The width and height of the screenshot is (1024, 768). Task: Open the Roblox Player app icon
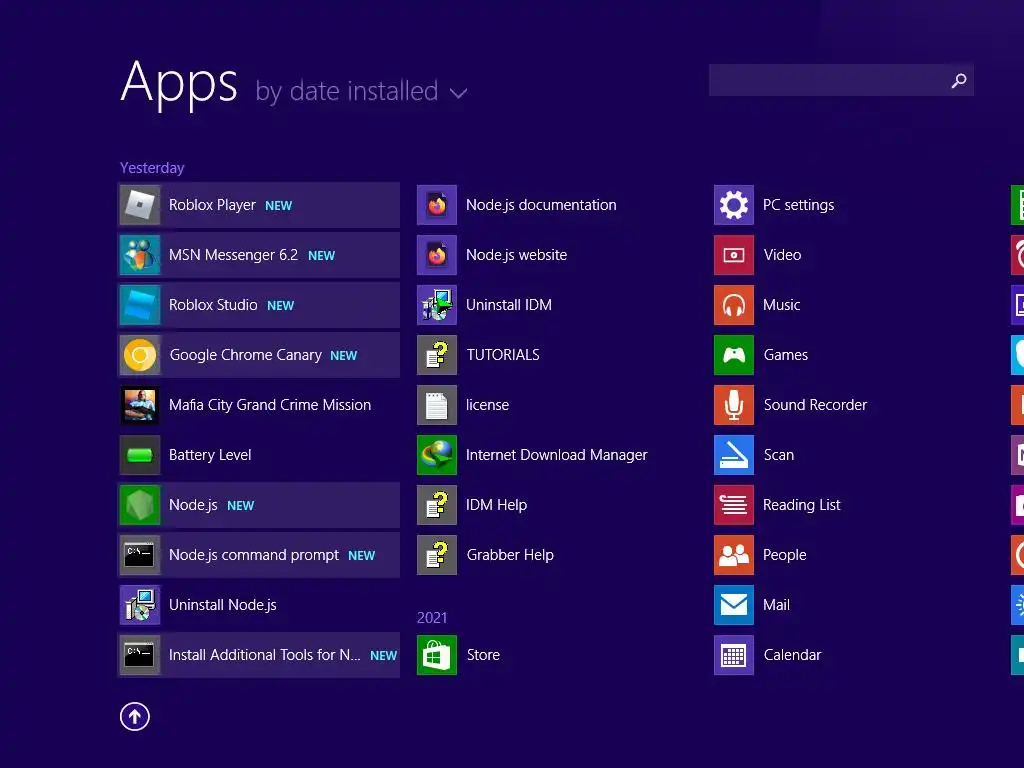pyautogui.click(x=140, y=205)
